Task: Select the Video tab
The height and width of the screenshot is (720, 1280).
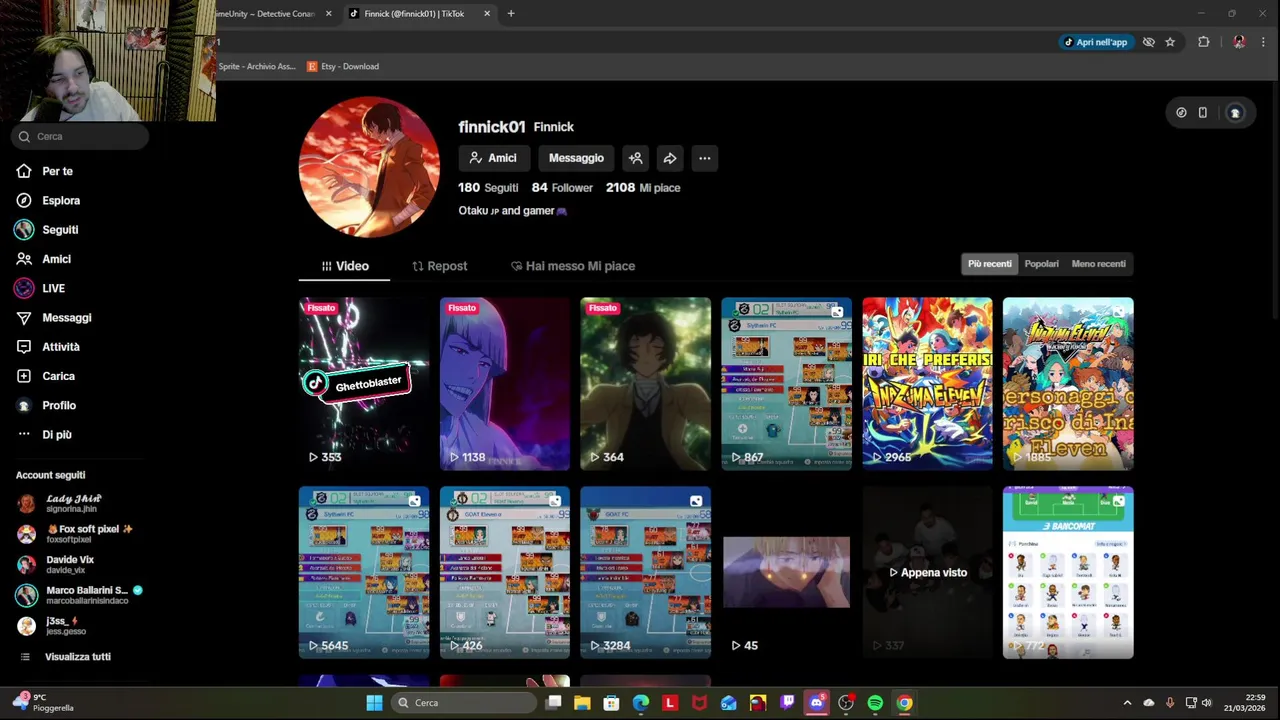Action: [345, 266]
